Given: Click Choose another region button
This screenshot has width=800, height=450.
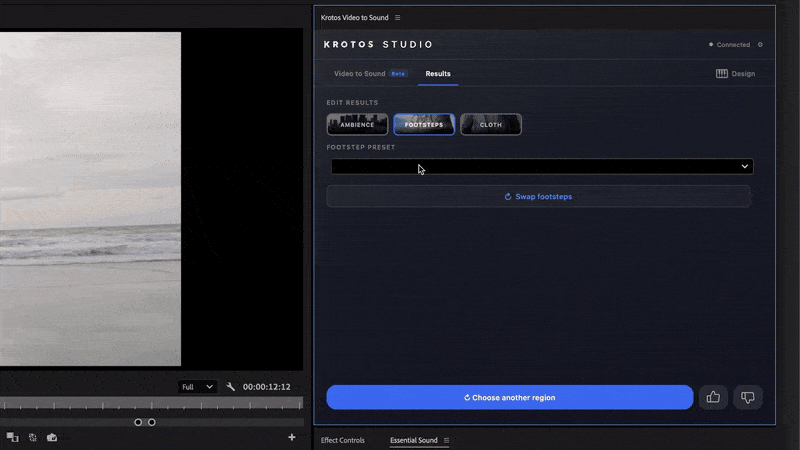Looking at the screenshot, I should pos(510,397).
